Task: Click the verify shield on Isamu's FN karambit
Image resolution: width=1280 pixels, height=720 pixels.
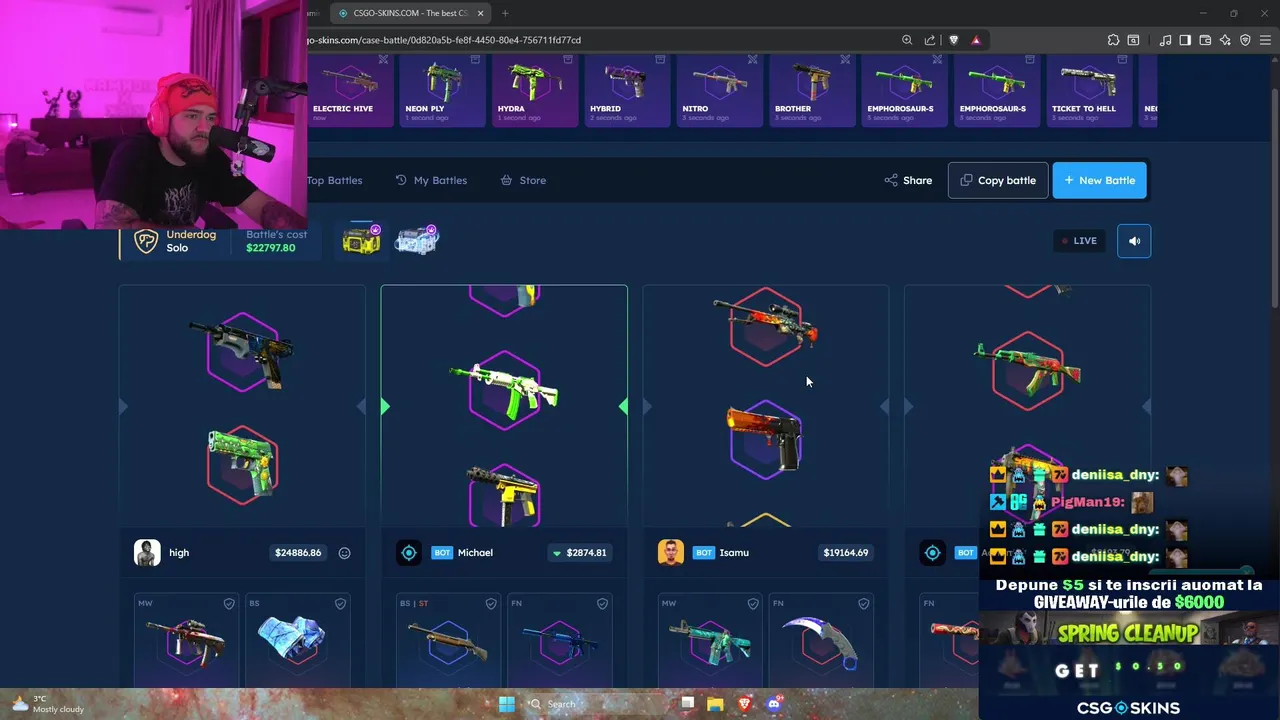Action: [x=864, y=604]
